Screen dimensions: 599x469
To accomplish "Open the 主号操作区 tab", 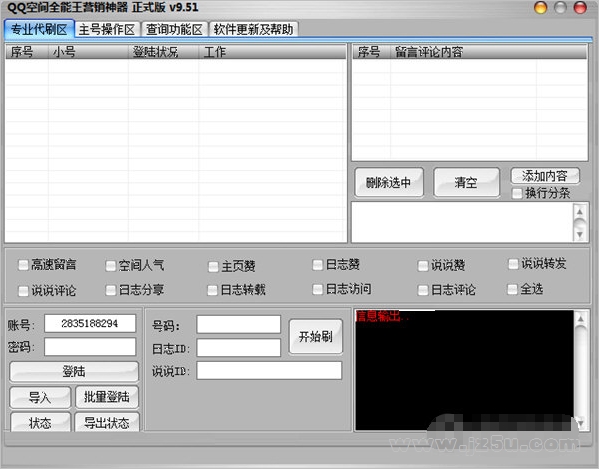I will pyautogui.click(x=107, y=29).
